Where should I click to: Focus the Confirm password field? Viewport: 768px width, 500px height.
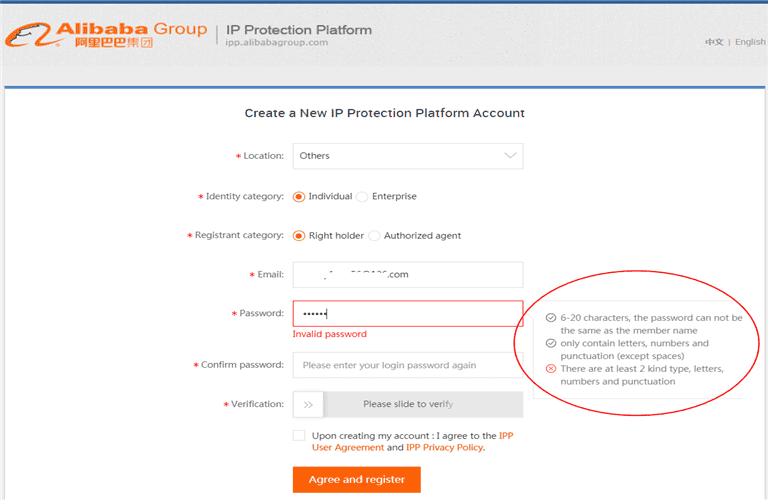[407, 365]
